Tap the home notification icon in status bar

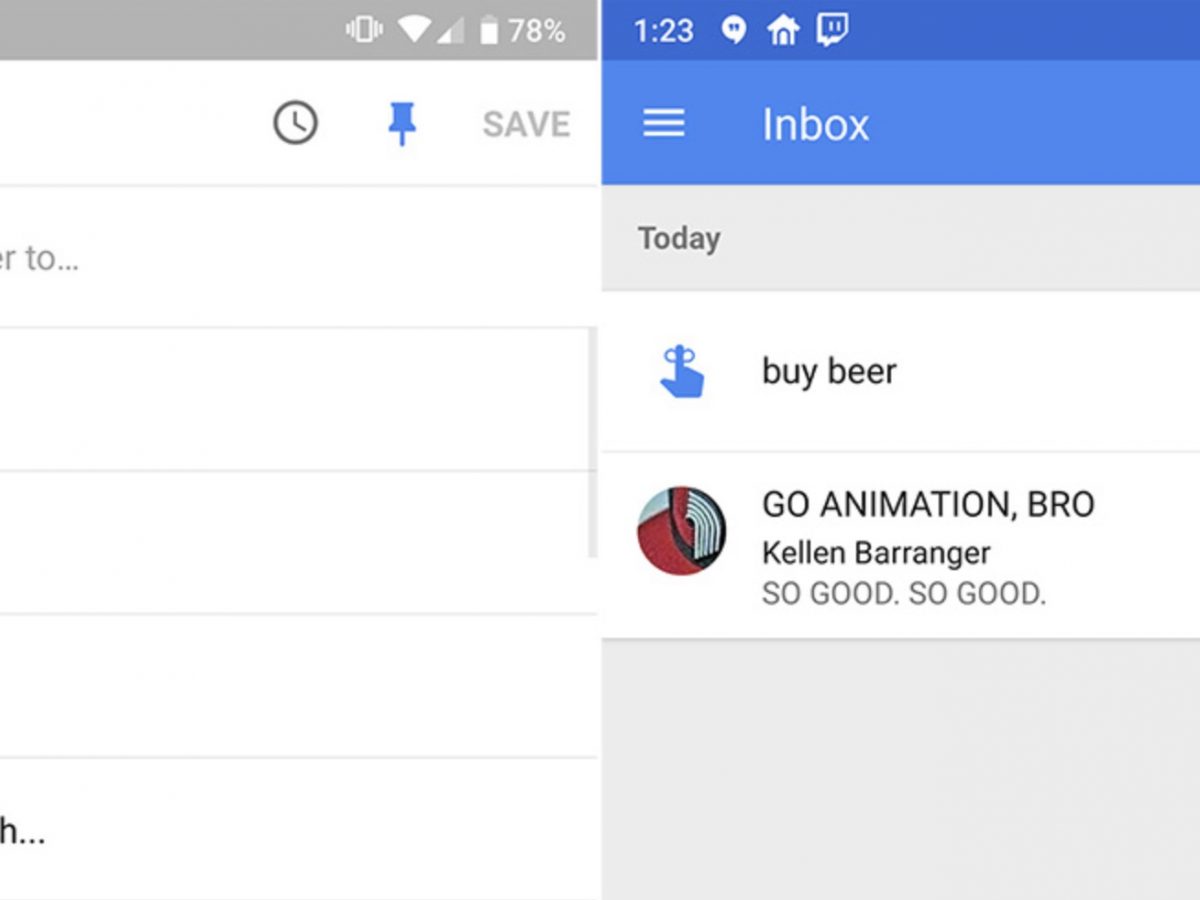(783, 31)
